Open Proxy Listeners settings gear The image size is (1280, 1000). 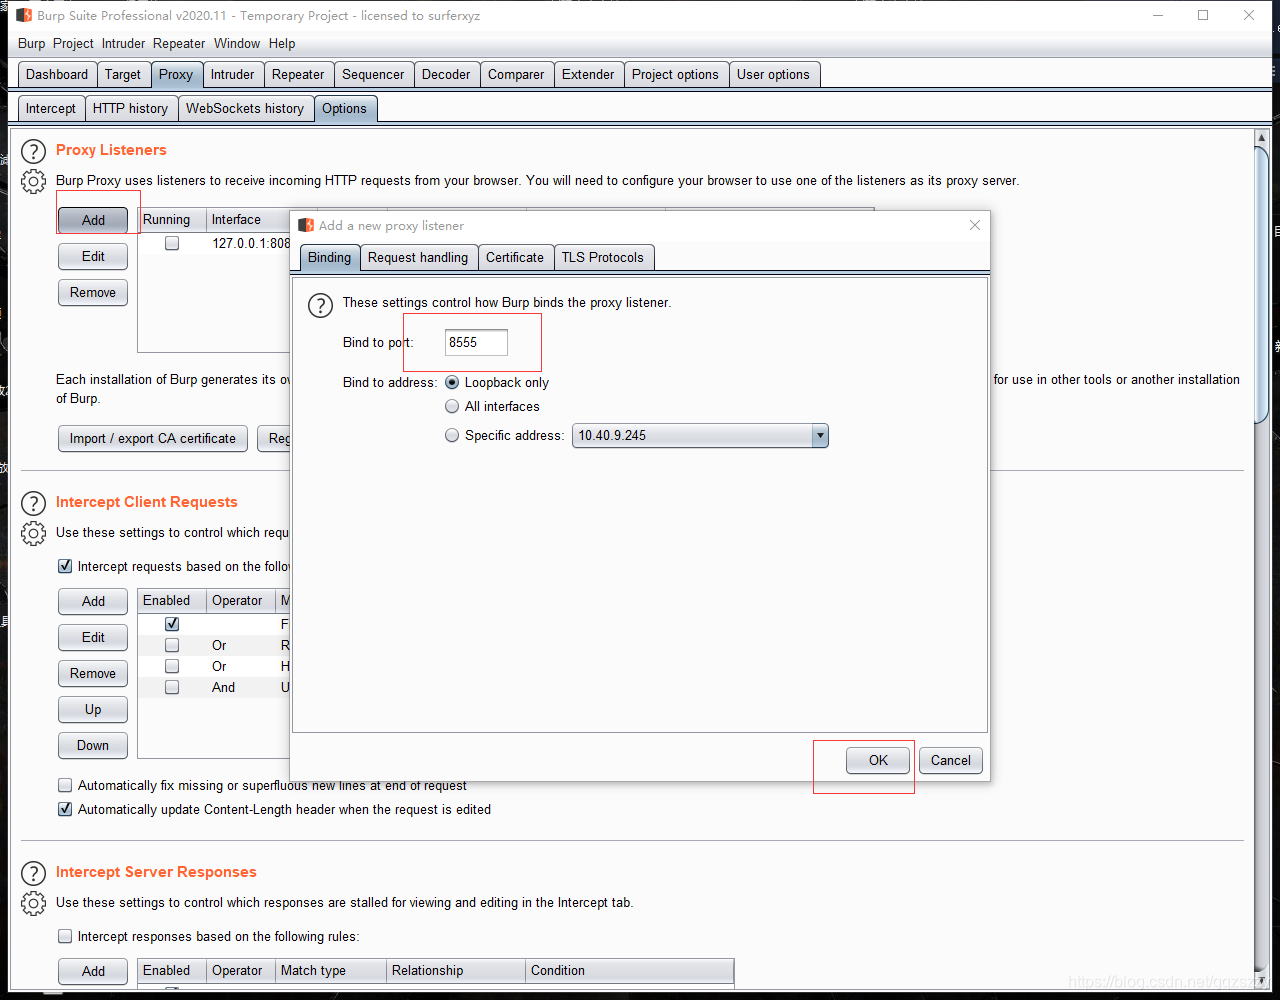tap(34, 181)
